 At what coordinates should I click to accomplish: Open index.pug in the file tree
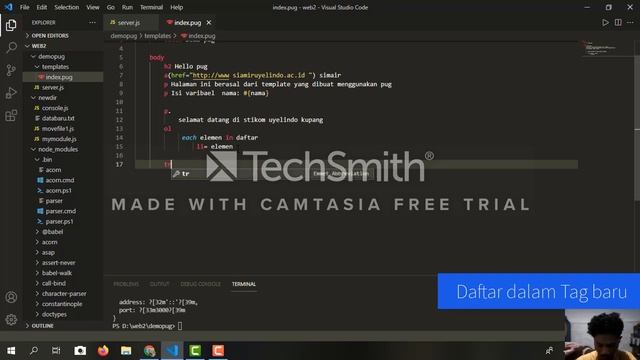tap(63, 77)
